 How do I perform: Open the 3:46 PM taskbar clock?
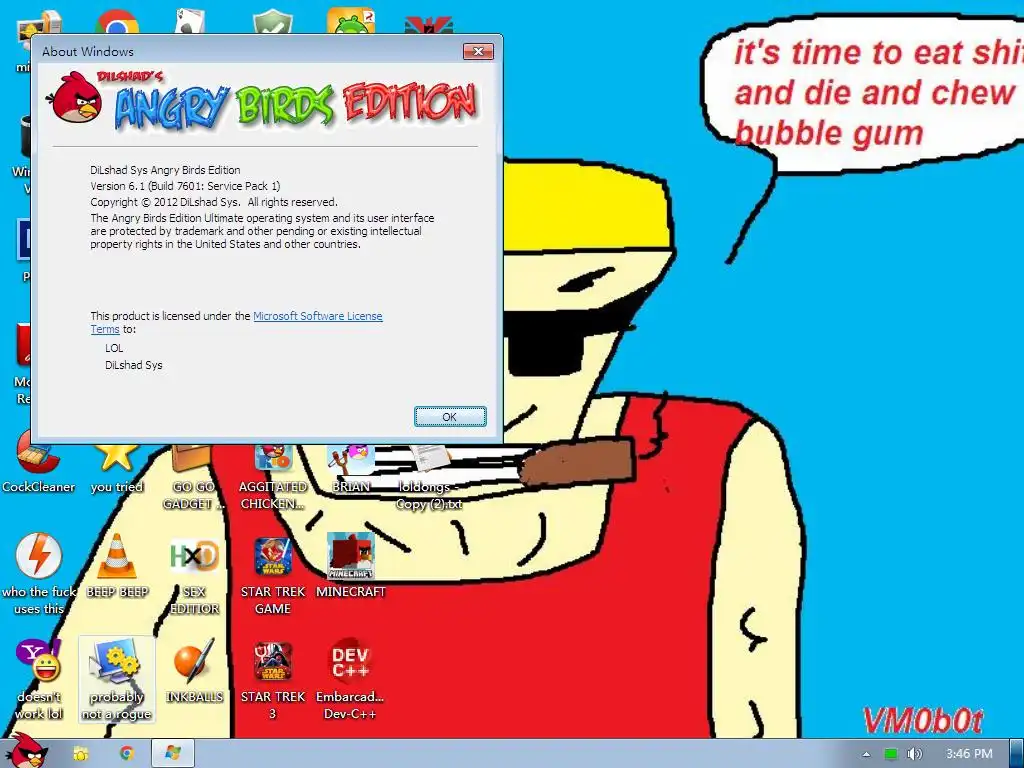click(969, 754)
